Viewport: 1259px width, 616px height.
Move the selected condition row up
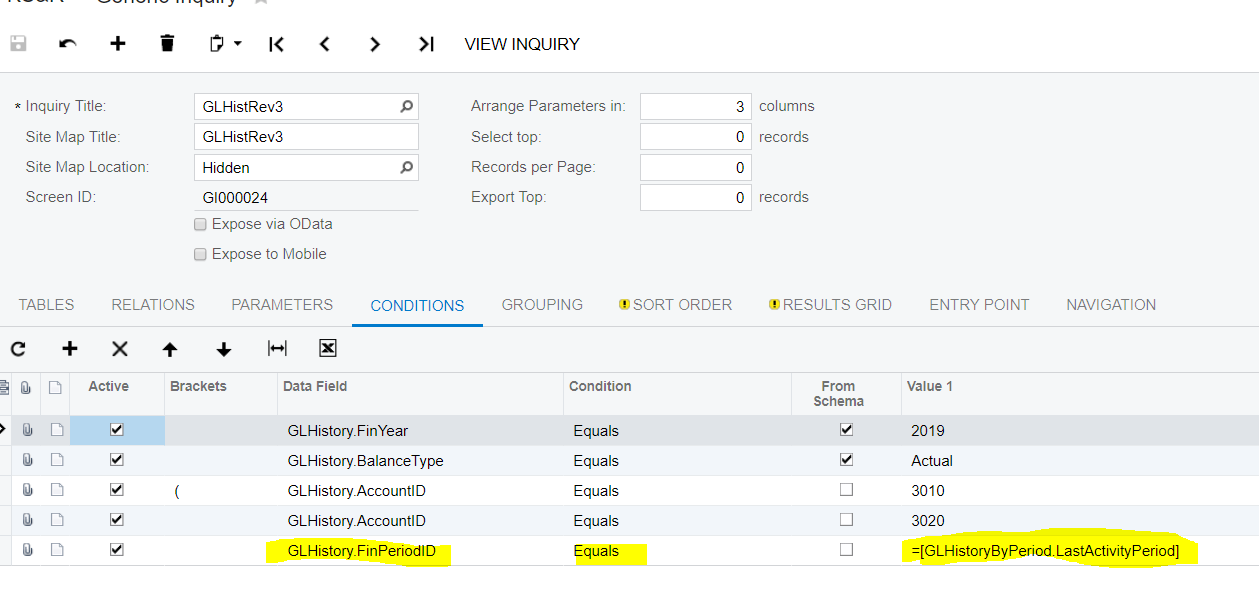click(170, 349)
